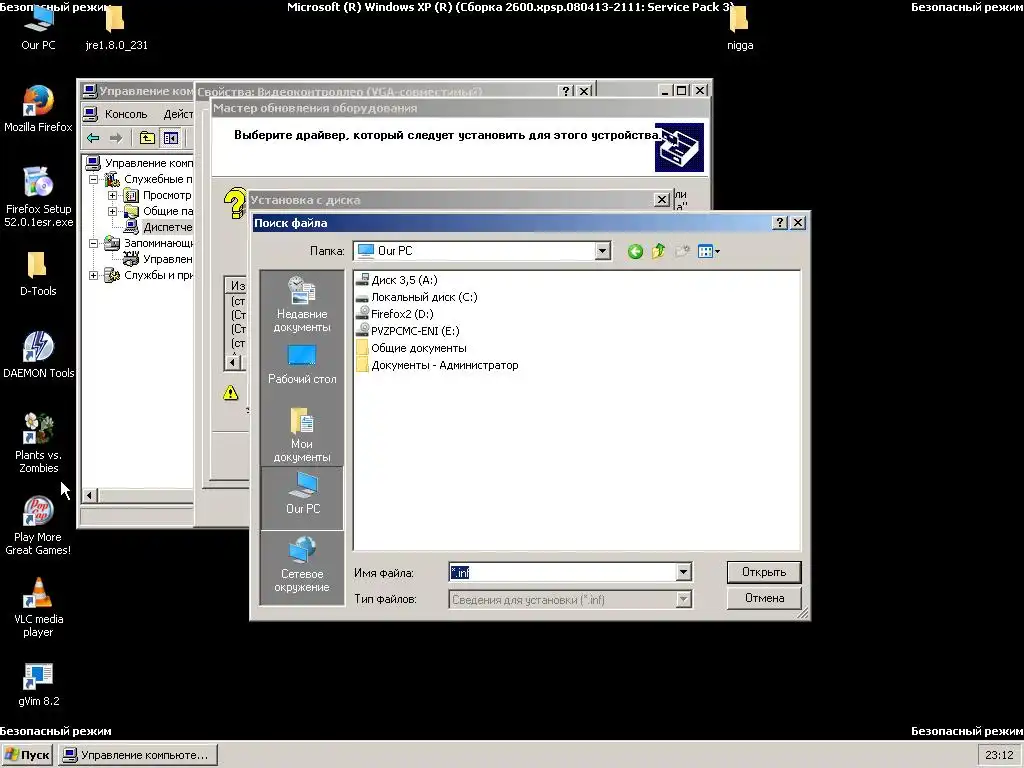The width and height of the screenshot is (1024, 768).
Task: Select Рабочий стол in places bar
Action: [302, 365]
